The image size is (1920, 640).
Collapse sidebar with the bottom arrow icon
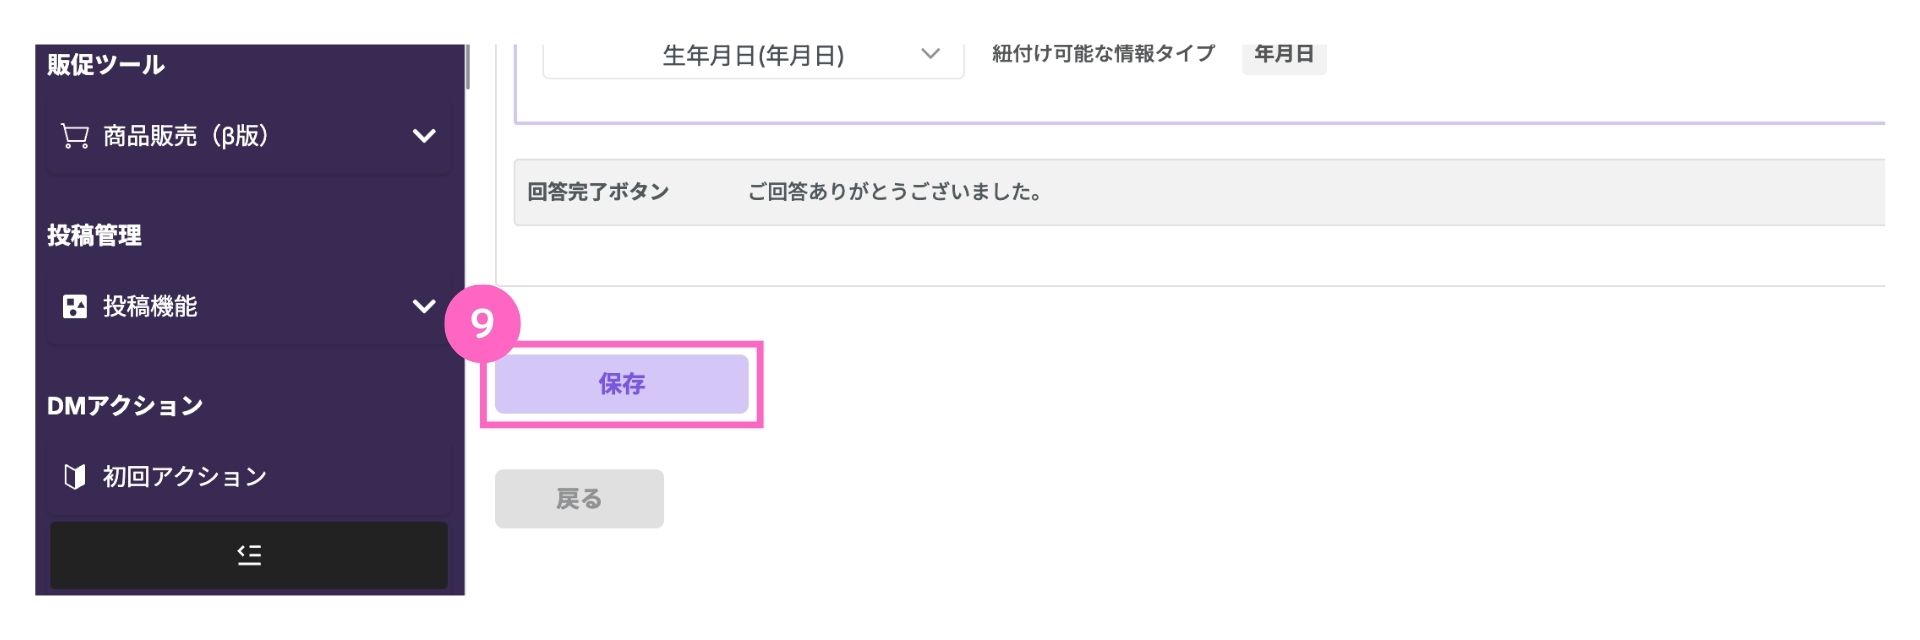(249, 555)
